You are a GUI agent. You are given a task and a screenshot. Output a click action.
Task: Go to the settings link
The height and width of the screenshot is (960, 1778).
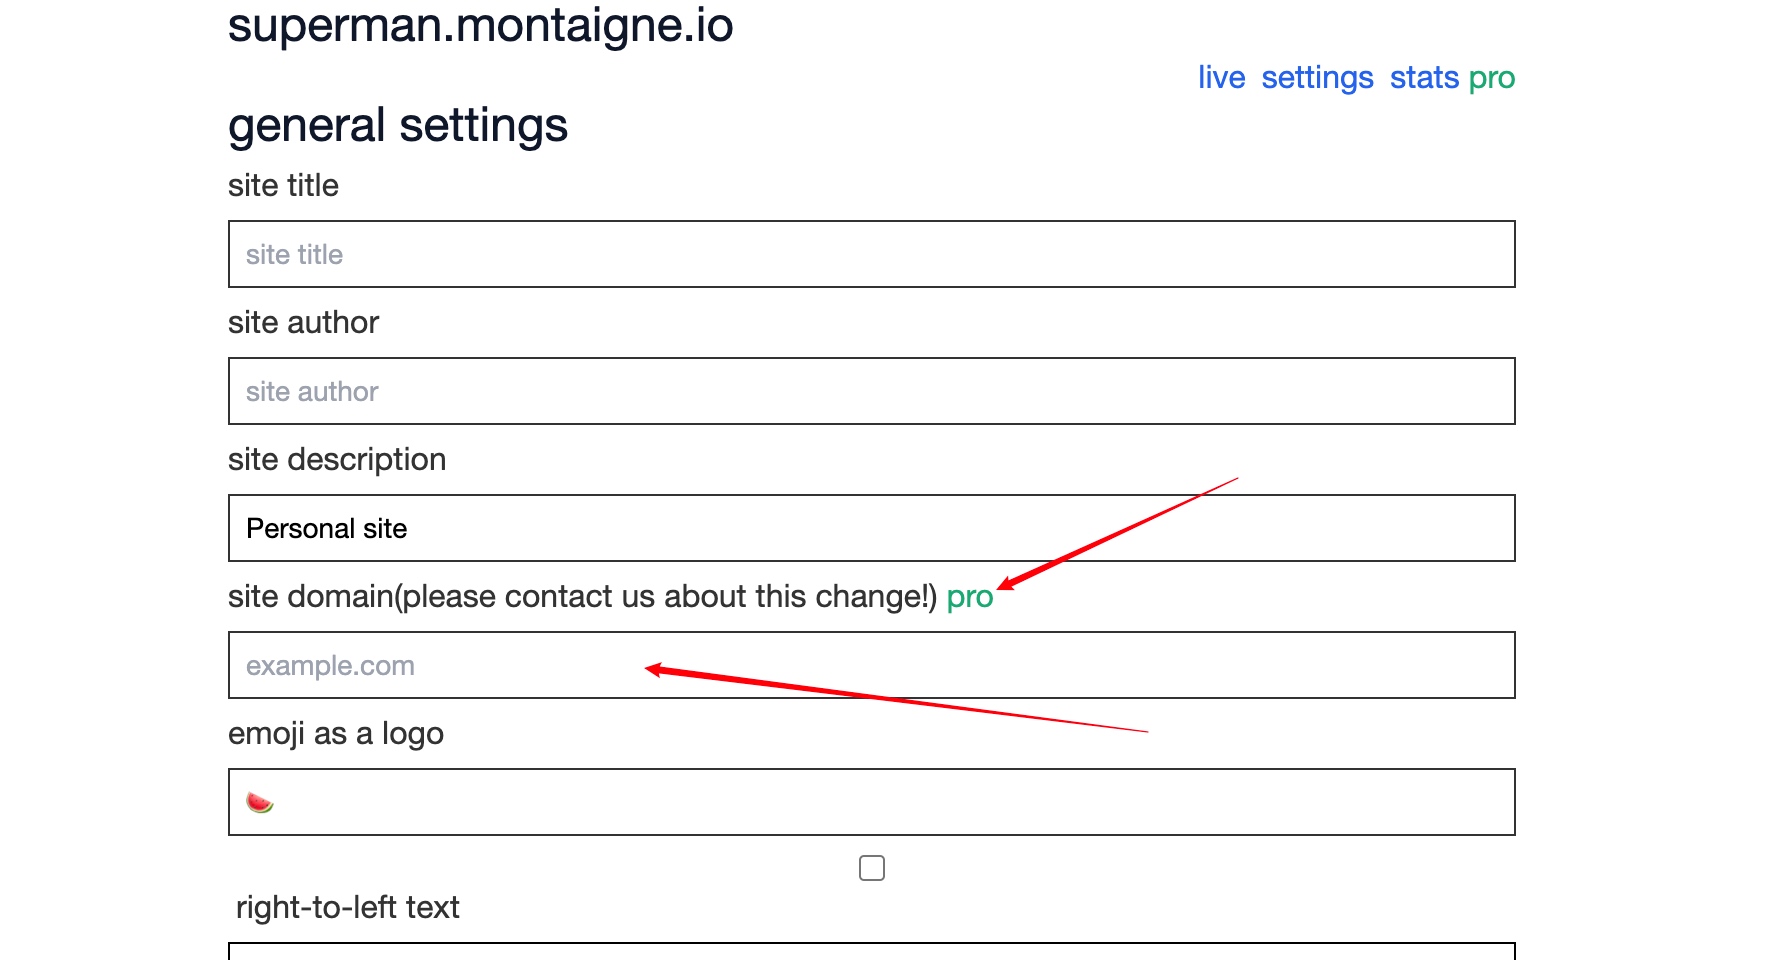1317,77
